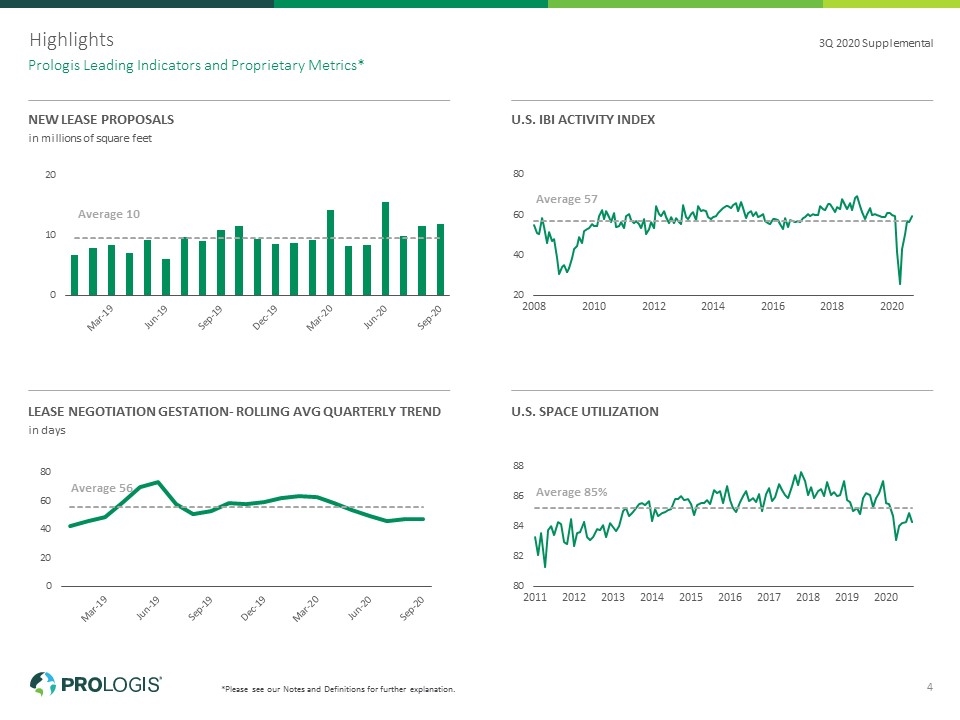The image size is (960, 720).
Task: Click 'Mar-20' on Lease Negotiation Gestation axis
Action: (306, 609)
